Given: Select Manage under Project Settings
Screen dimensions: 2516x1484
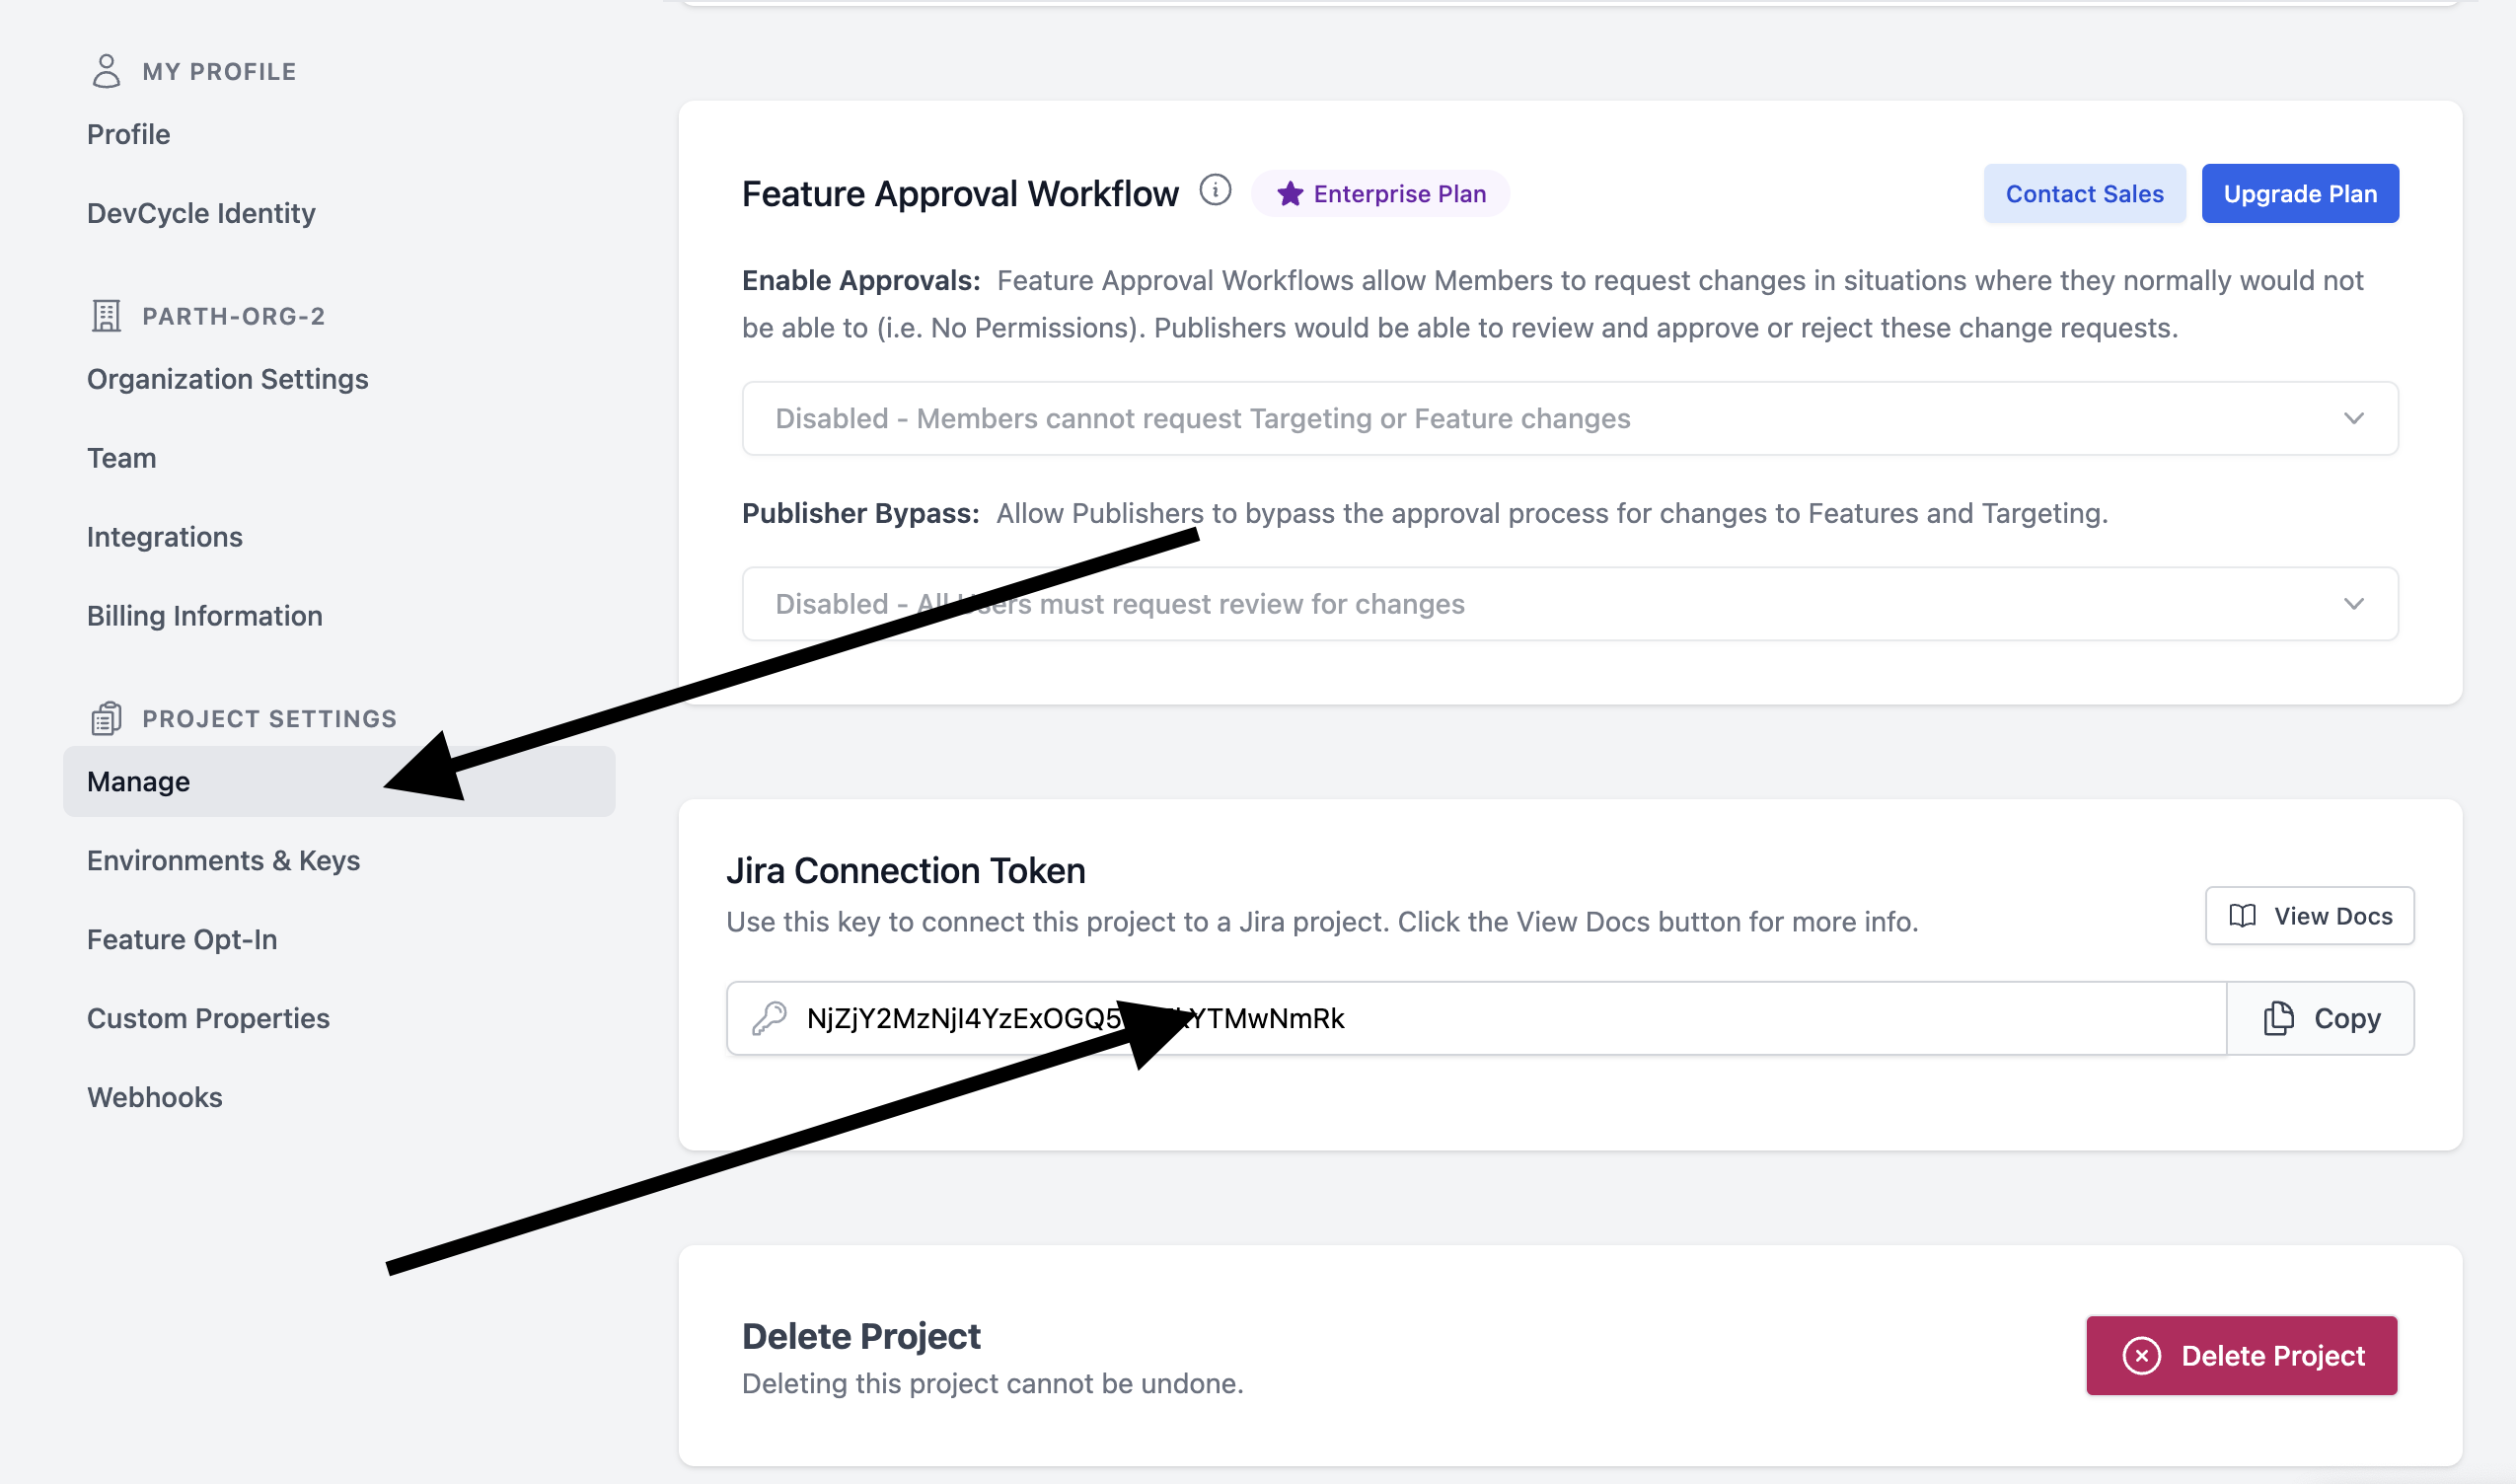Looking at the screenshot, I should [x=138, y=781].
